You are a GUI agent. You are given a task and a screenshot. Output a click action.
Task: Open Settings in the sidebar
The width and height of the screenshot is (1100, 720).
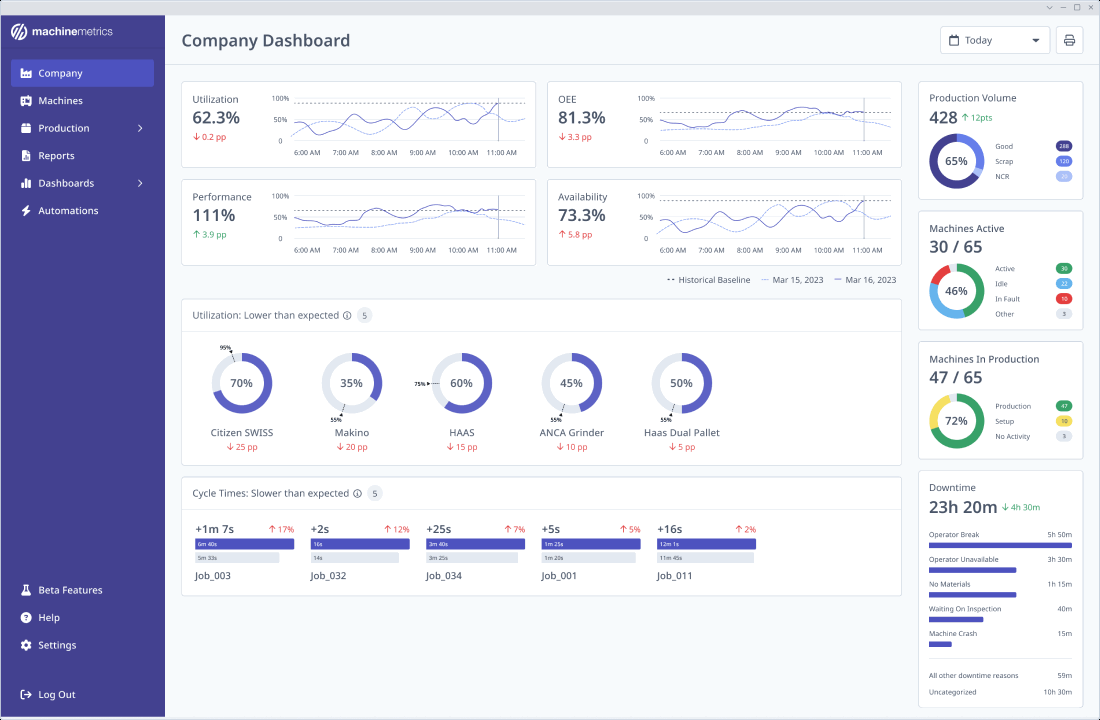(x=82, y=645)
